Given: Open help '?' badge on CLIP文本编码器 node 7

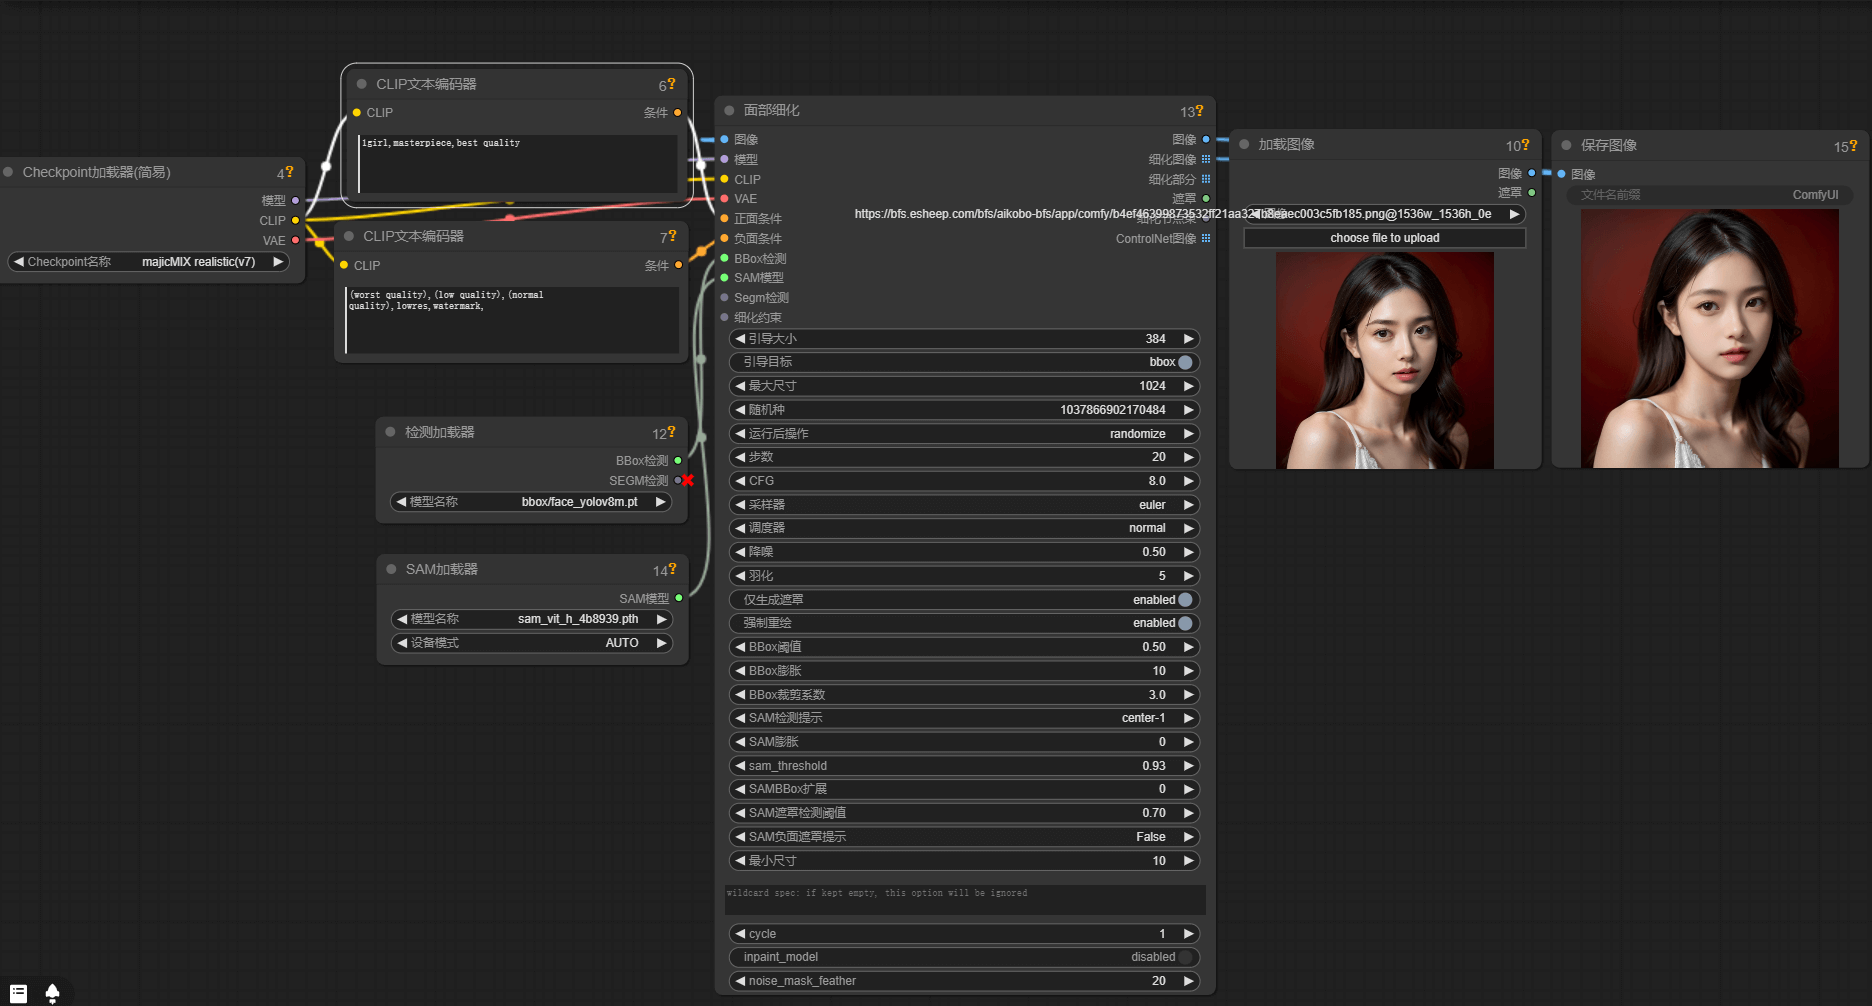Looking at the screenshot, I should pyautogui.click(x=673, y=236).
